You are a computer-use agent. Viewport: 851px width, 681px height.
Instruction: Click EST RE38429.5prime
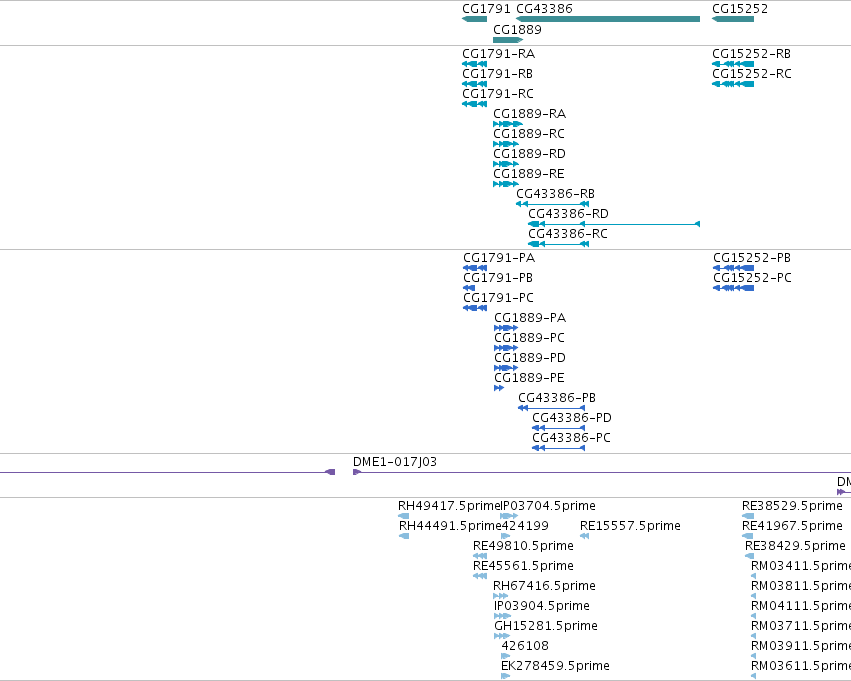pos(795,546)
